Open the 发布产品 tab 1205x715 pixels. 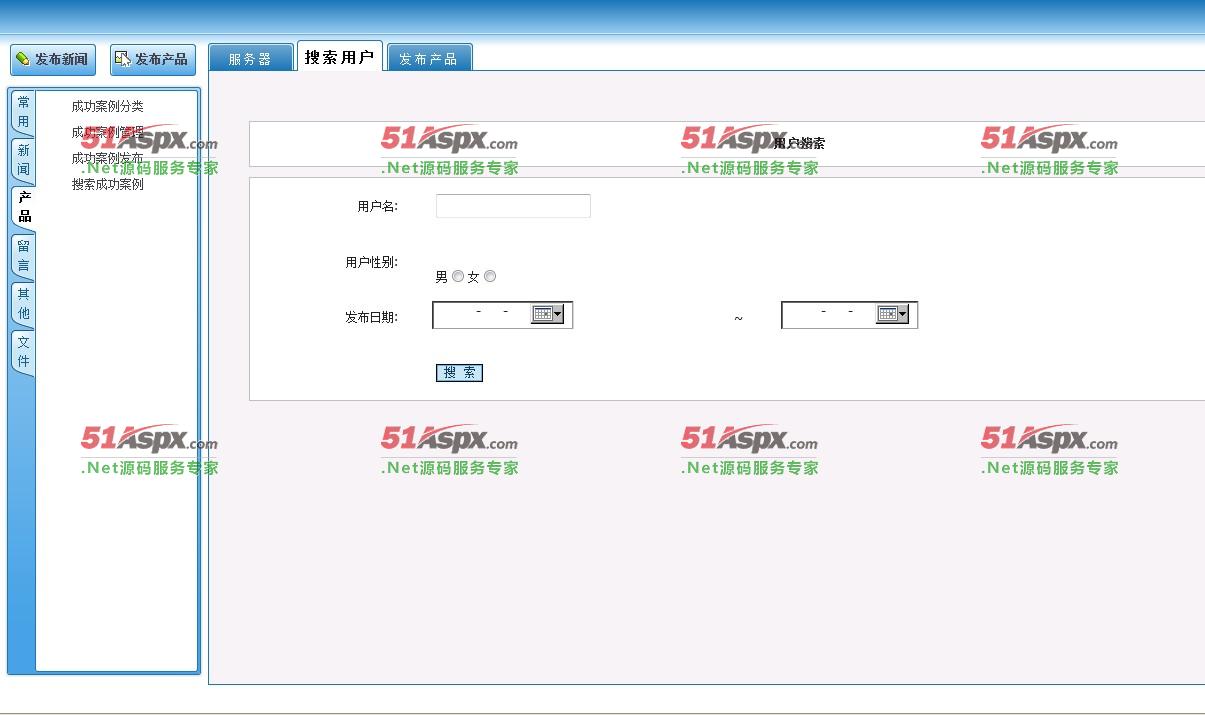[429, 58]
